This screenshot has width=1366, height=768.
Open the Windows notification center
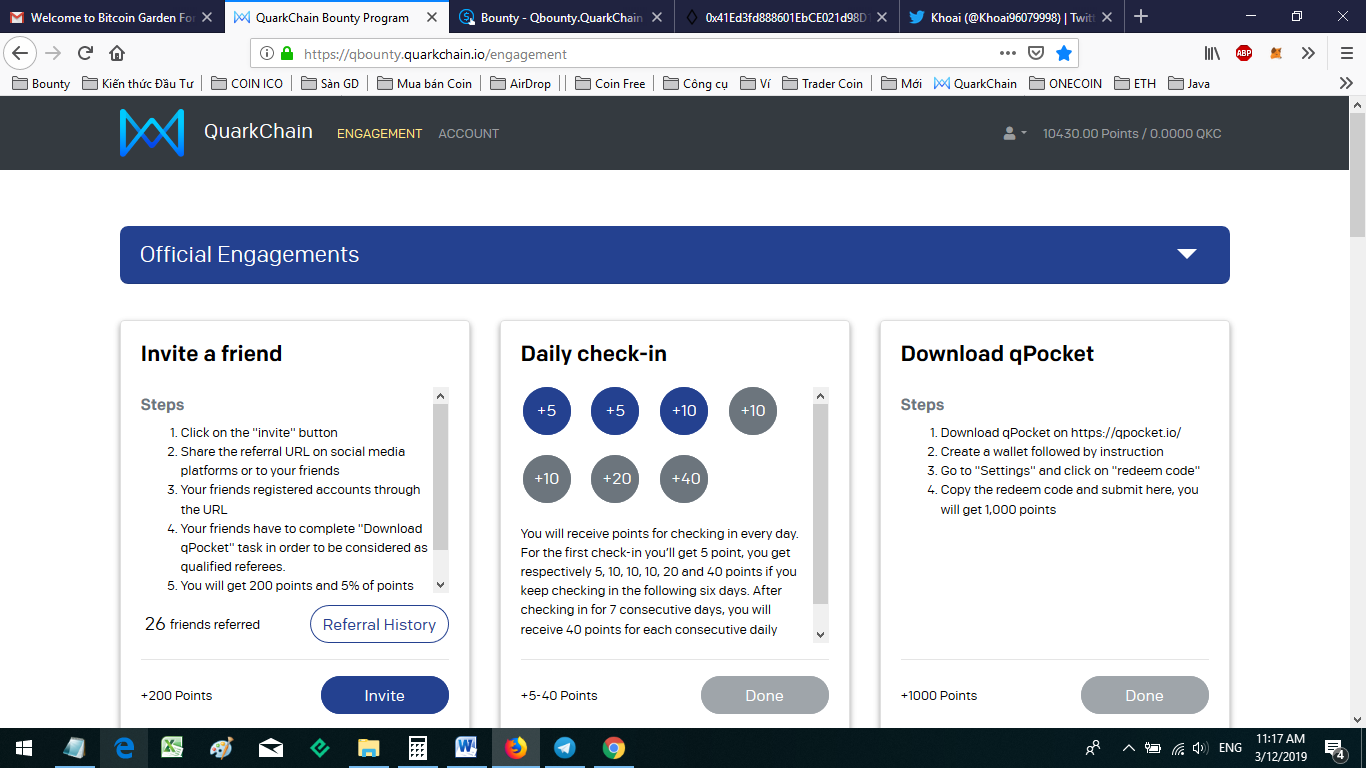pyautogui.click(x=1334, y=748)
